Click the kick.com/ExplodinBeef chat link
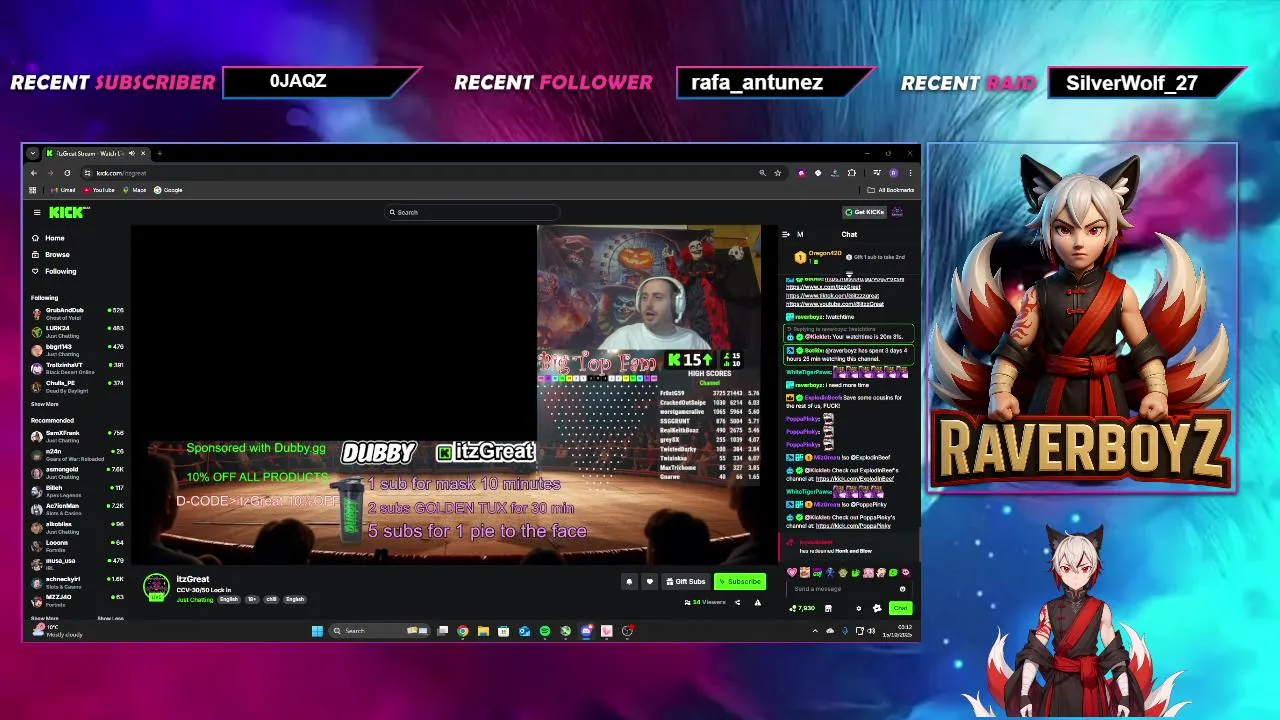1280x720 pixels. (855, 479)
